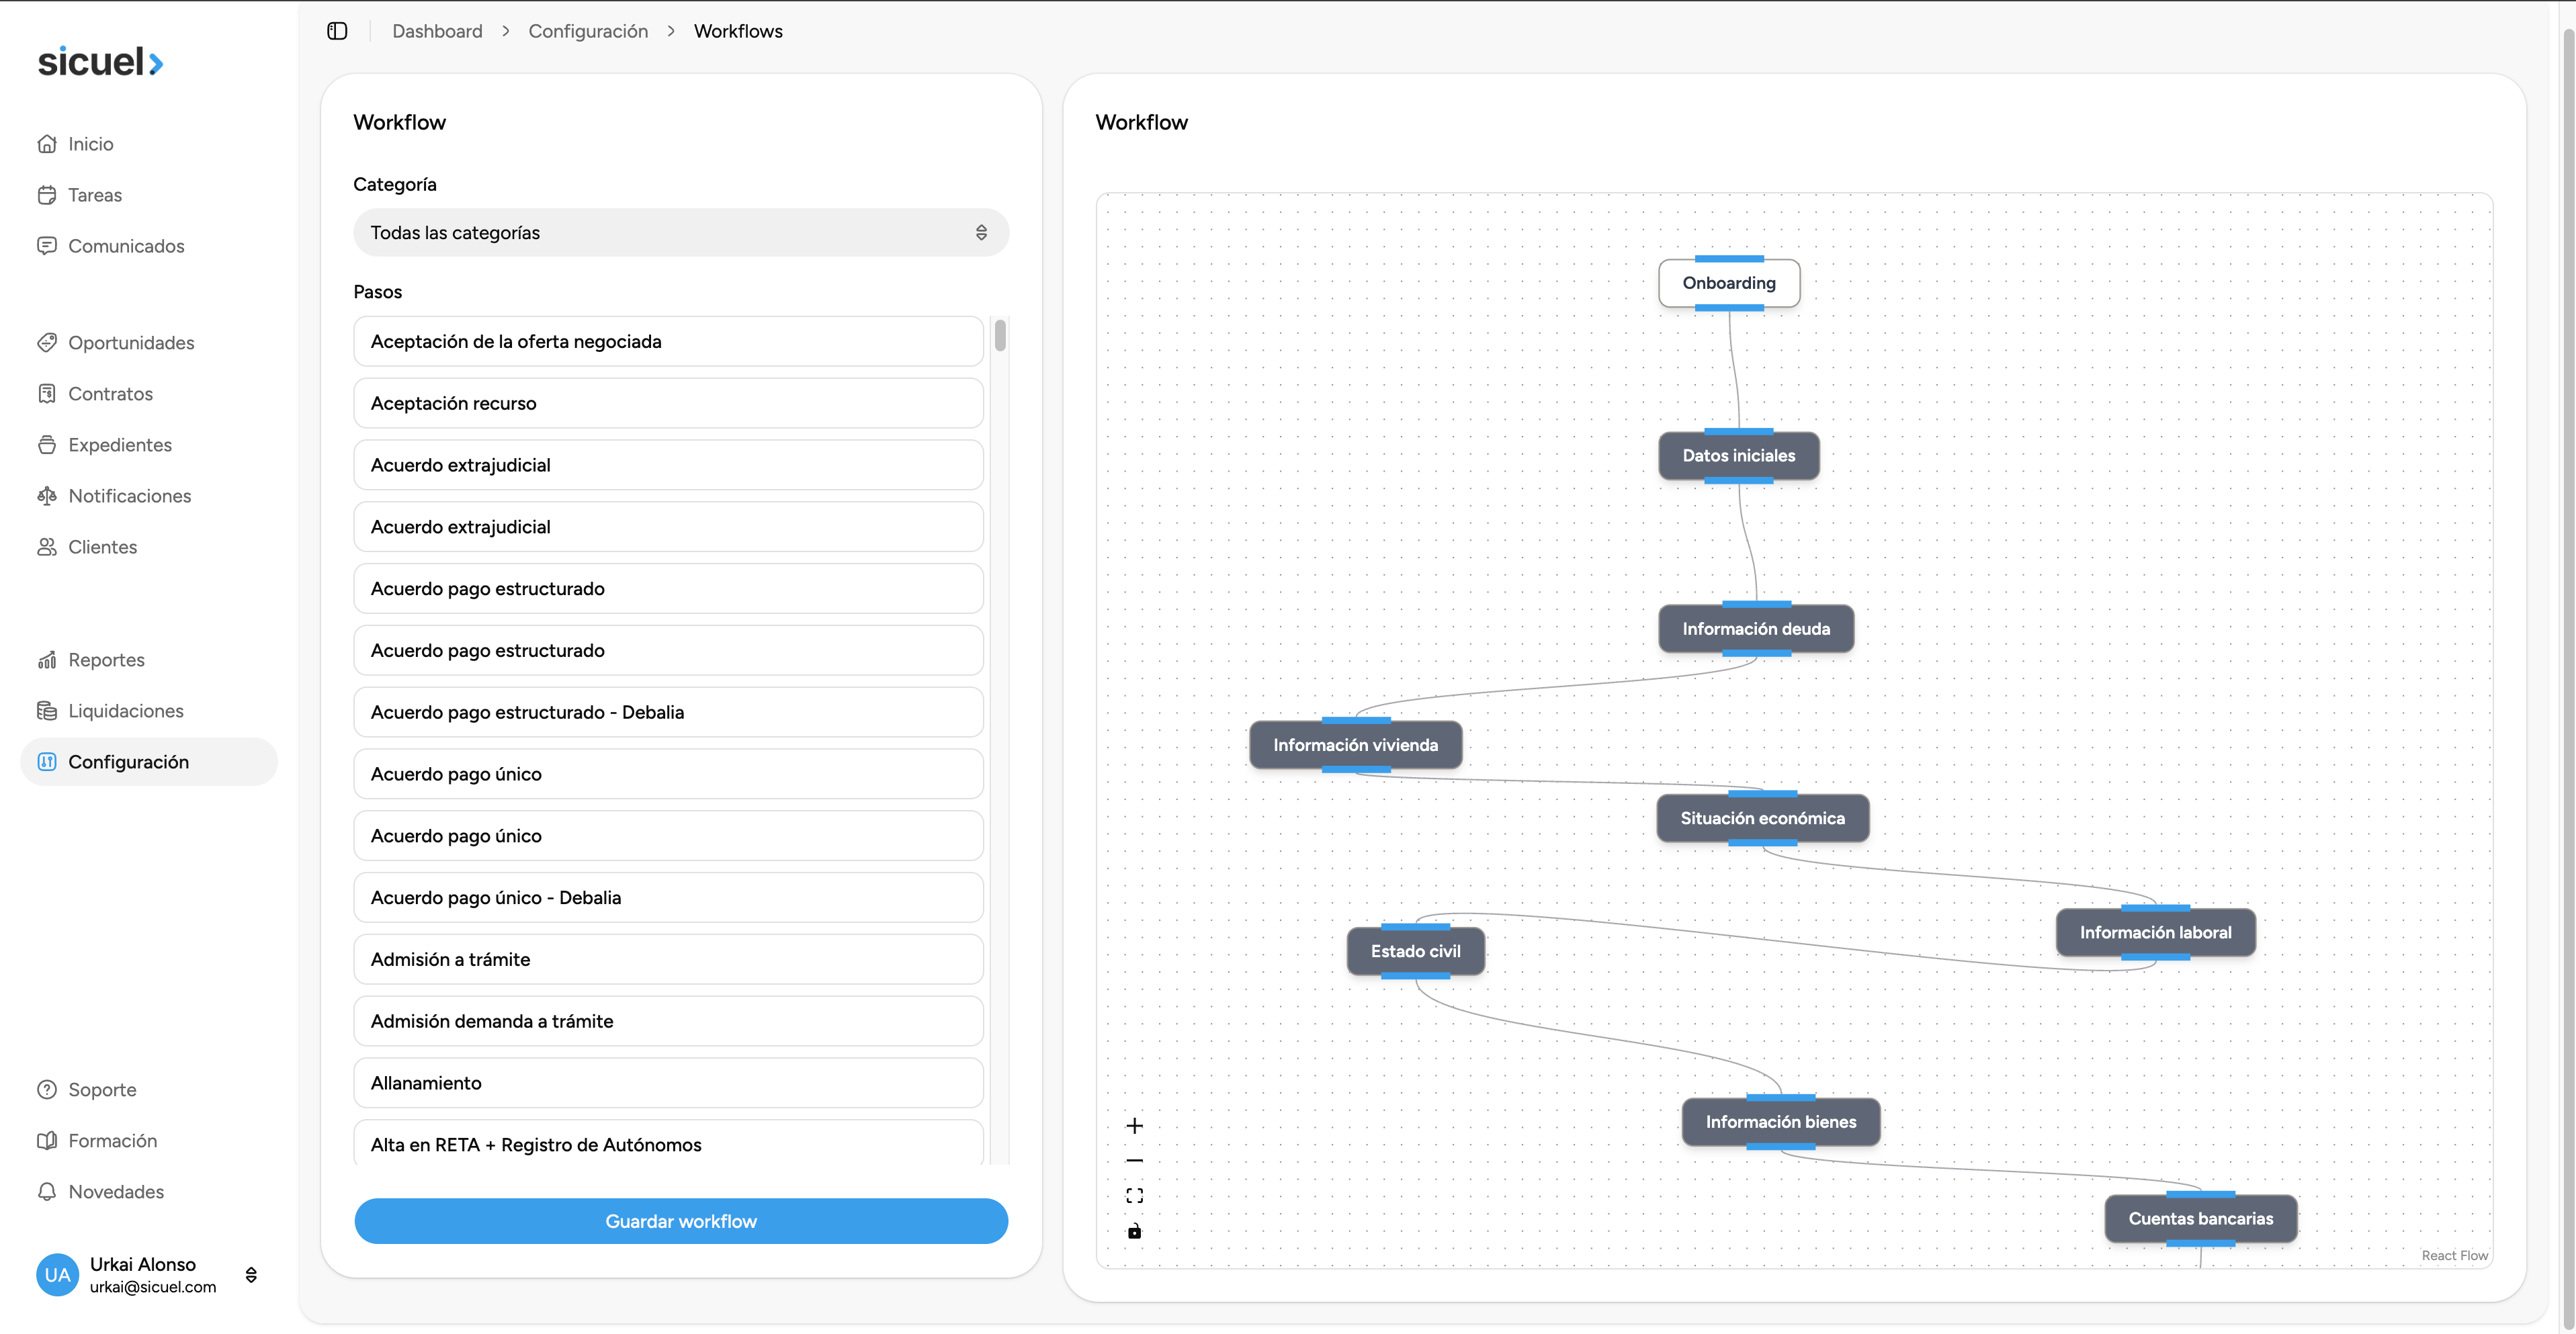This screenshot has width=2576, height=1334.
Task: Select the Información deuda node
Action: [x=1756, y=629]
